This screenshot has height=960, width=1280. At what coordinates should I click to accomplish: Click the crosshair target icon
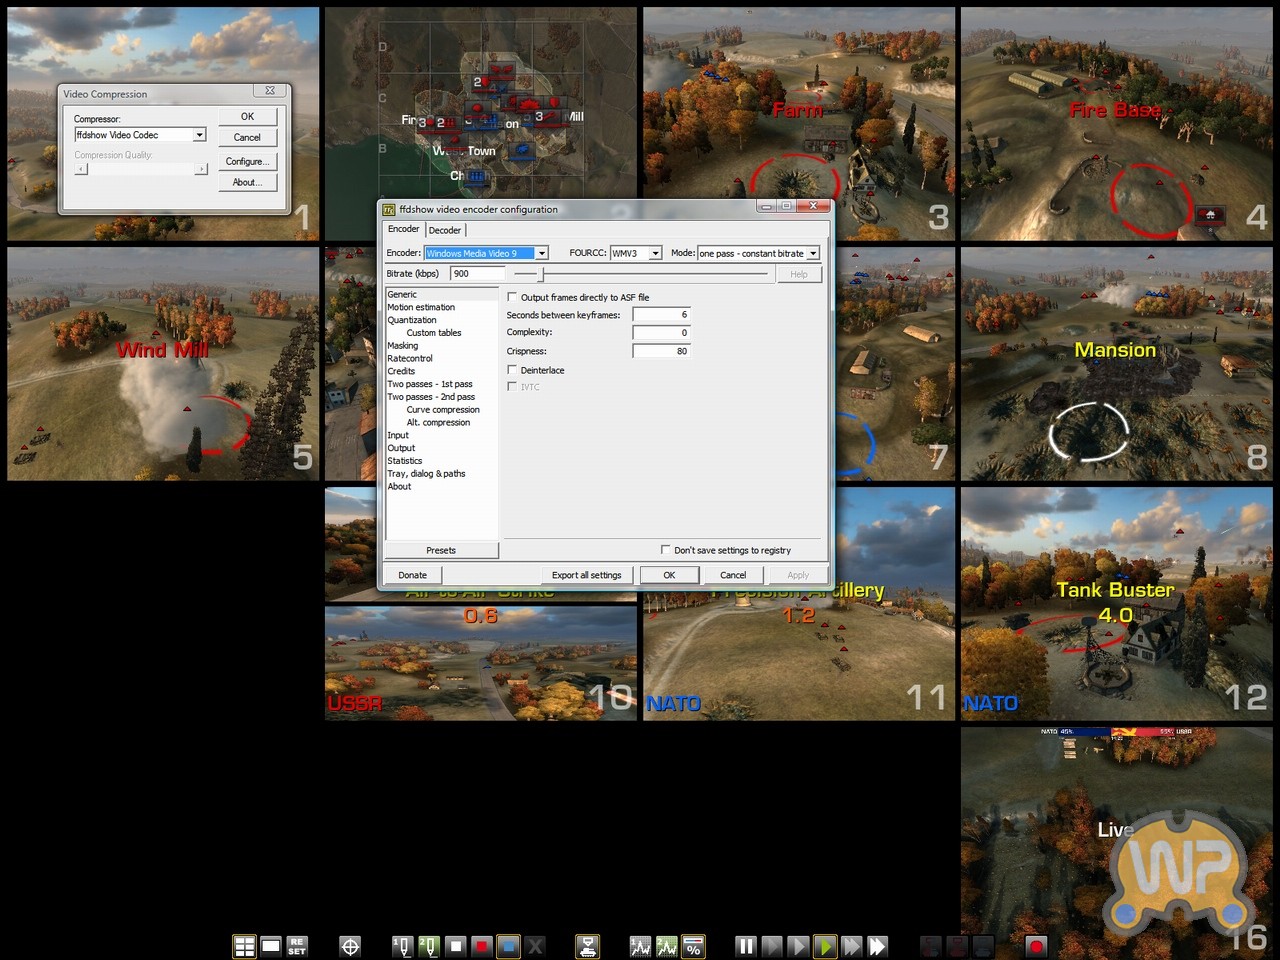tap(350, 946)
